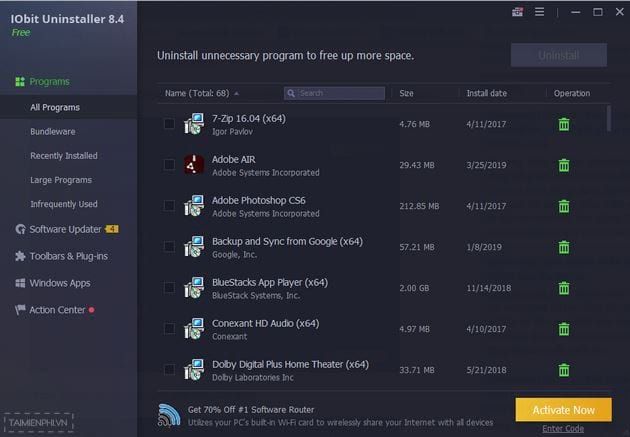This screenshot has width=630, height=437.
Task: Tick the BlueStacks App Player checkbox
Action: coord(169,287)
